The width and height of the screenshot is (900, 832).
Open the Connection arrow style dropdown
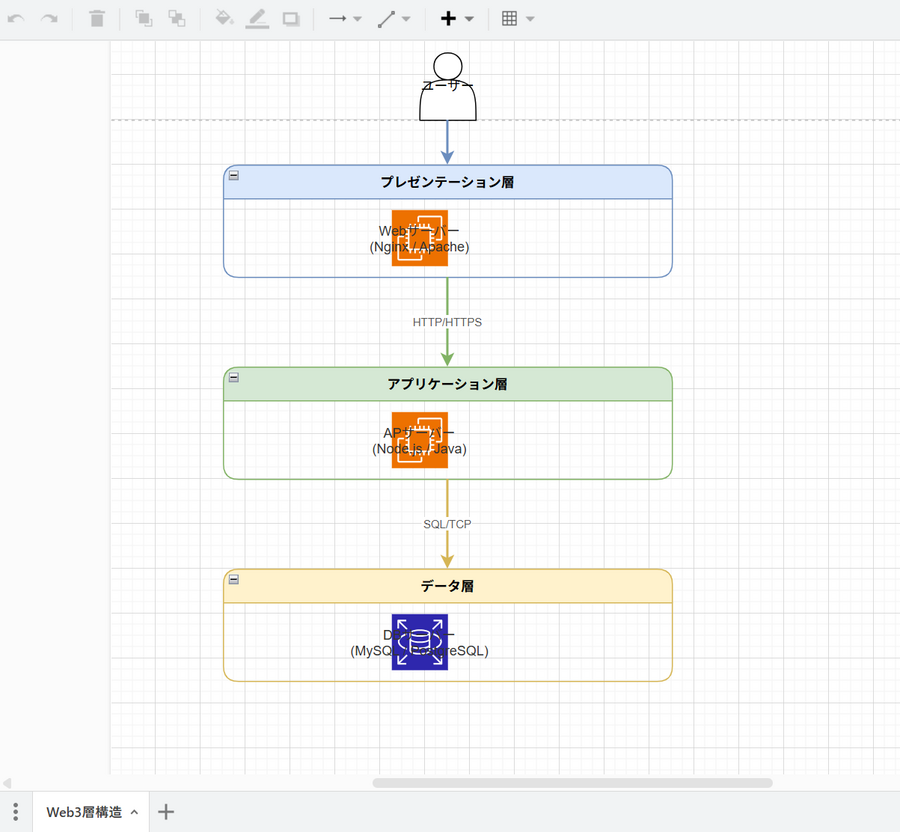[345, 19]
